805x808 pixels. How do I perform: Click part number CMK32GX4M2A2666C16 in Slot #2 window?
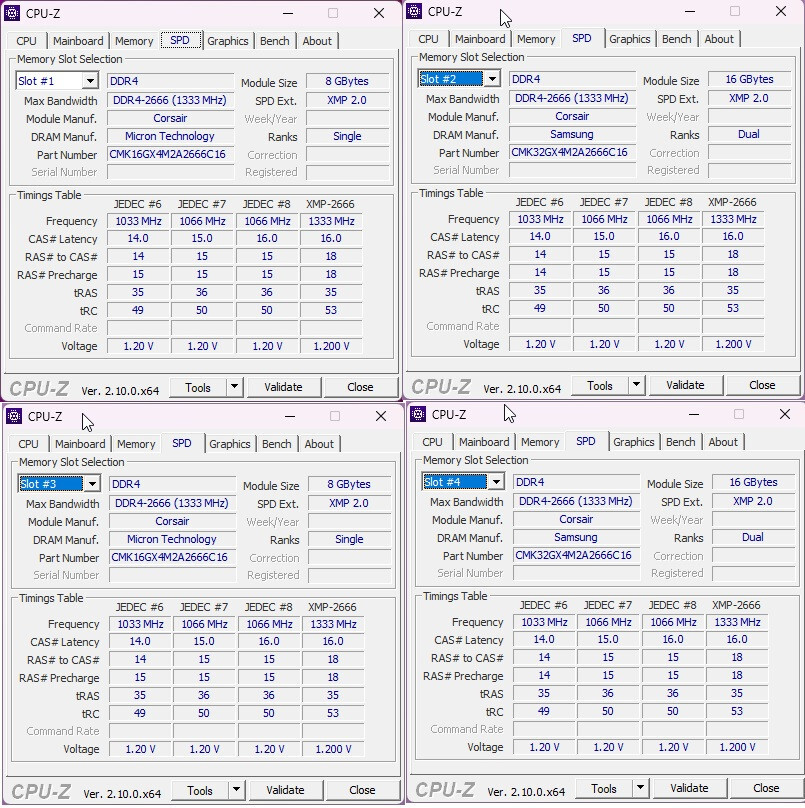coord(572,152)
